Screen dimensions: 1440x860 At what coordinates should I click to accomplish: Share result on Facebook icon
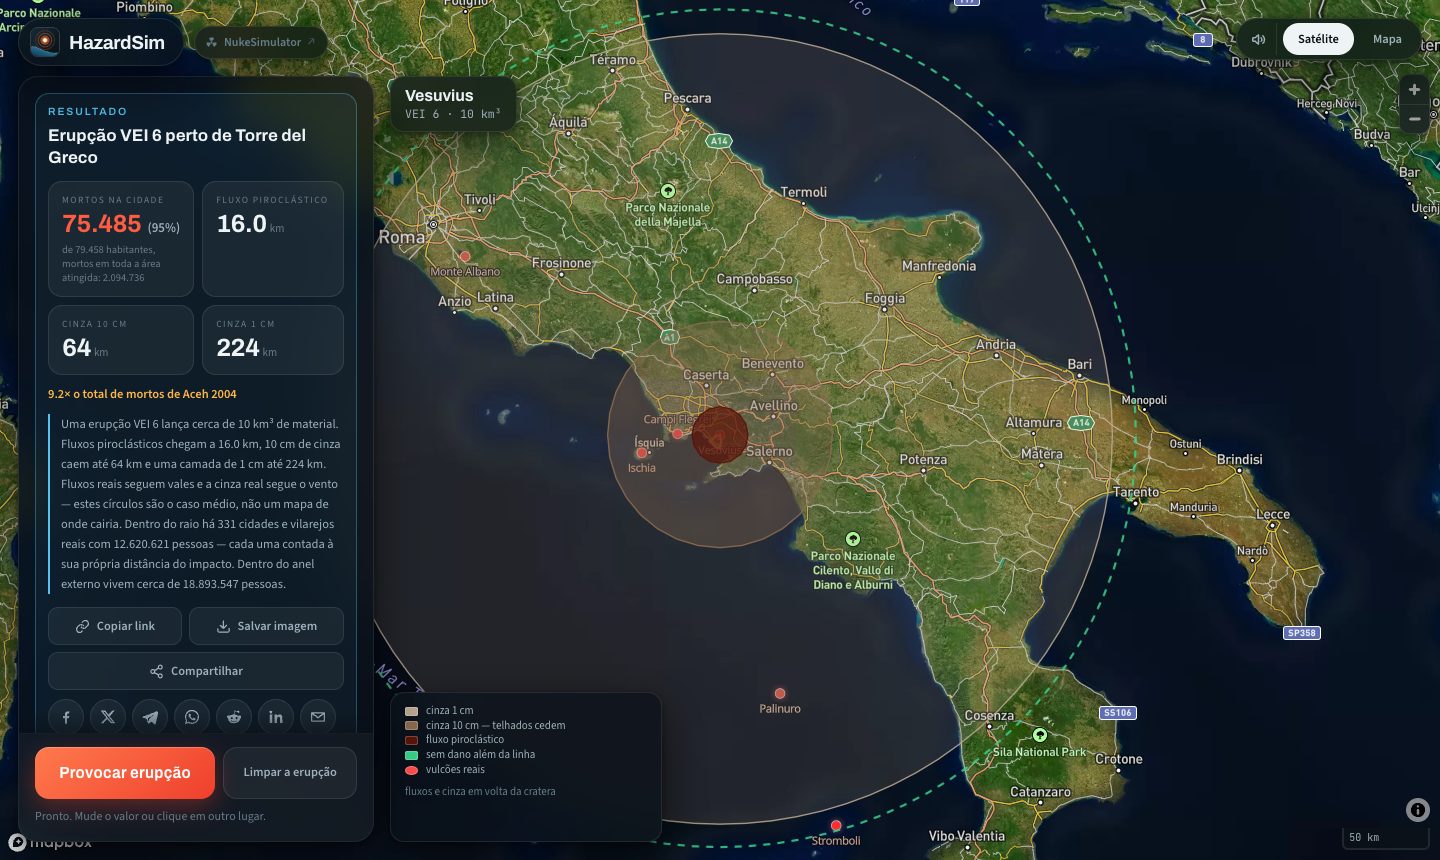66,717
